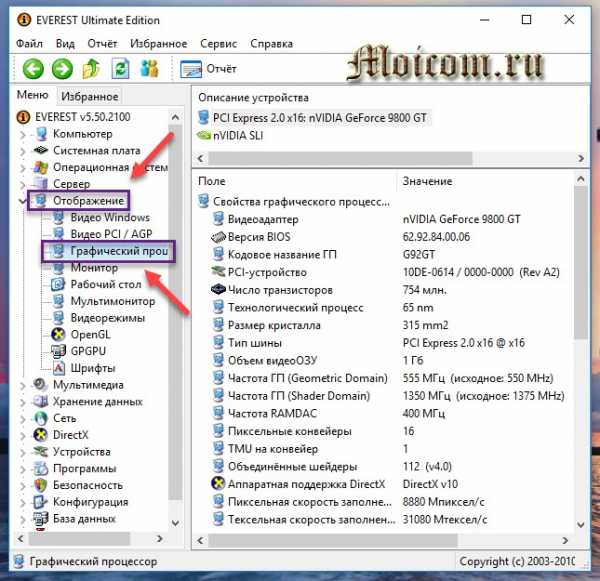600x581 pixels.
Task: Expand the Мультимедиа tree node
Action: click(x=24, y=385)
